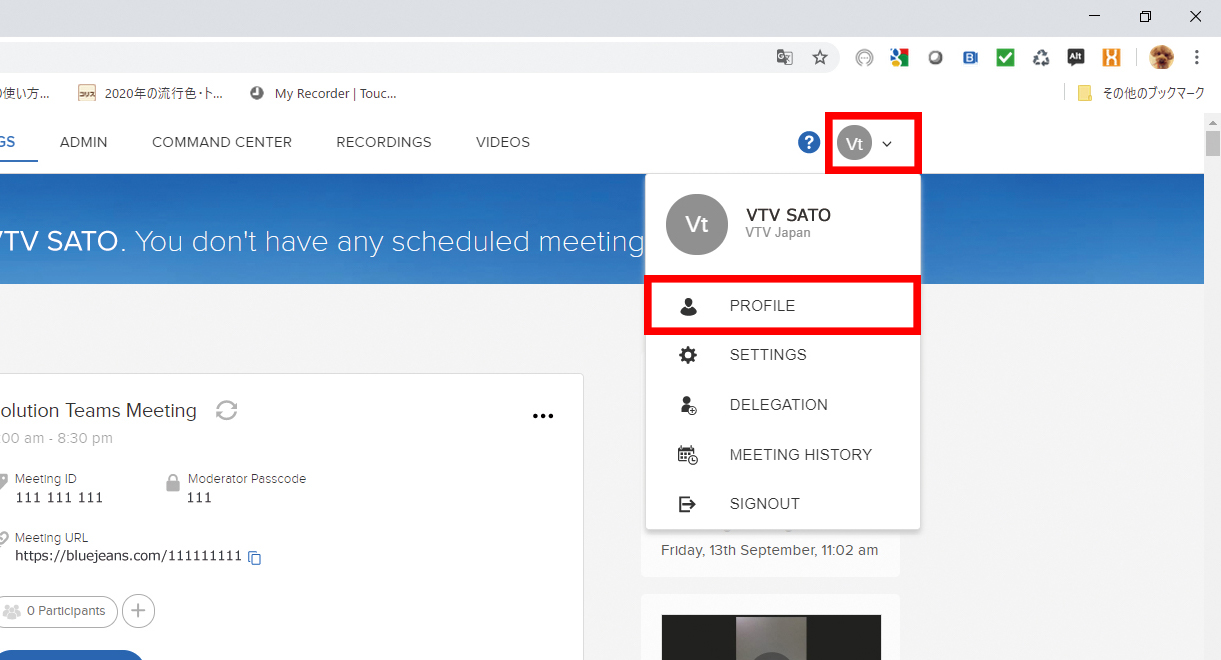Viewport: 1221px width, 660px height.
Task: Click the exit arrow icon beside SIGNOUT
Action: click(688, 504)
